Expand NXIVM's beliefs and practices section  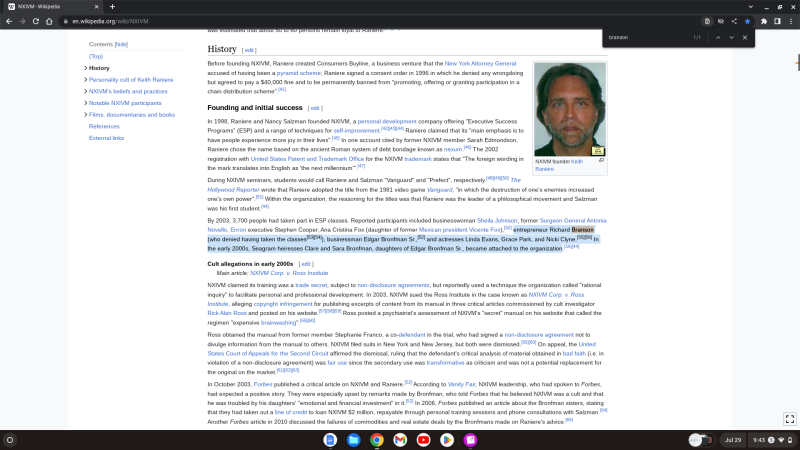(x=85, y=91)
